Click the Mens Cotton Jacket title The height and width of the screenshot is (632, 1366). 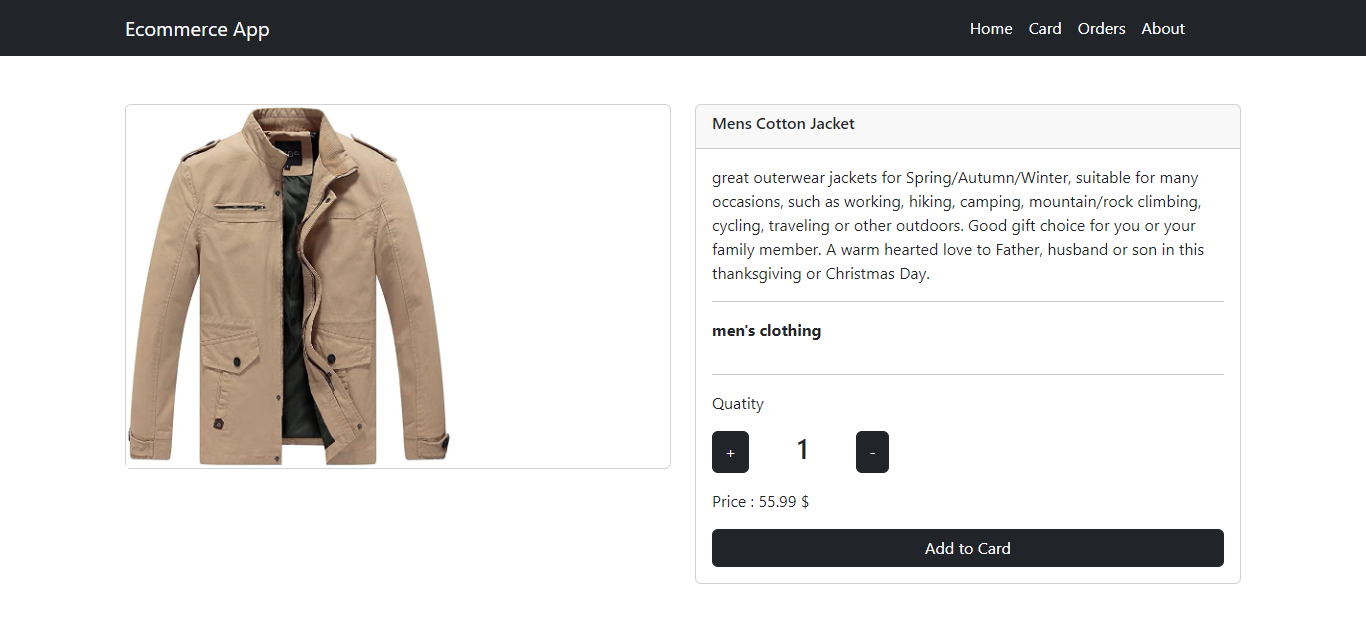point(783,124)
